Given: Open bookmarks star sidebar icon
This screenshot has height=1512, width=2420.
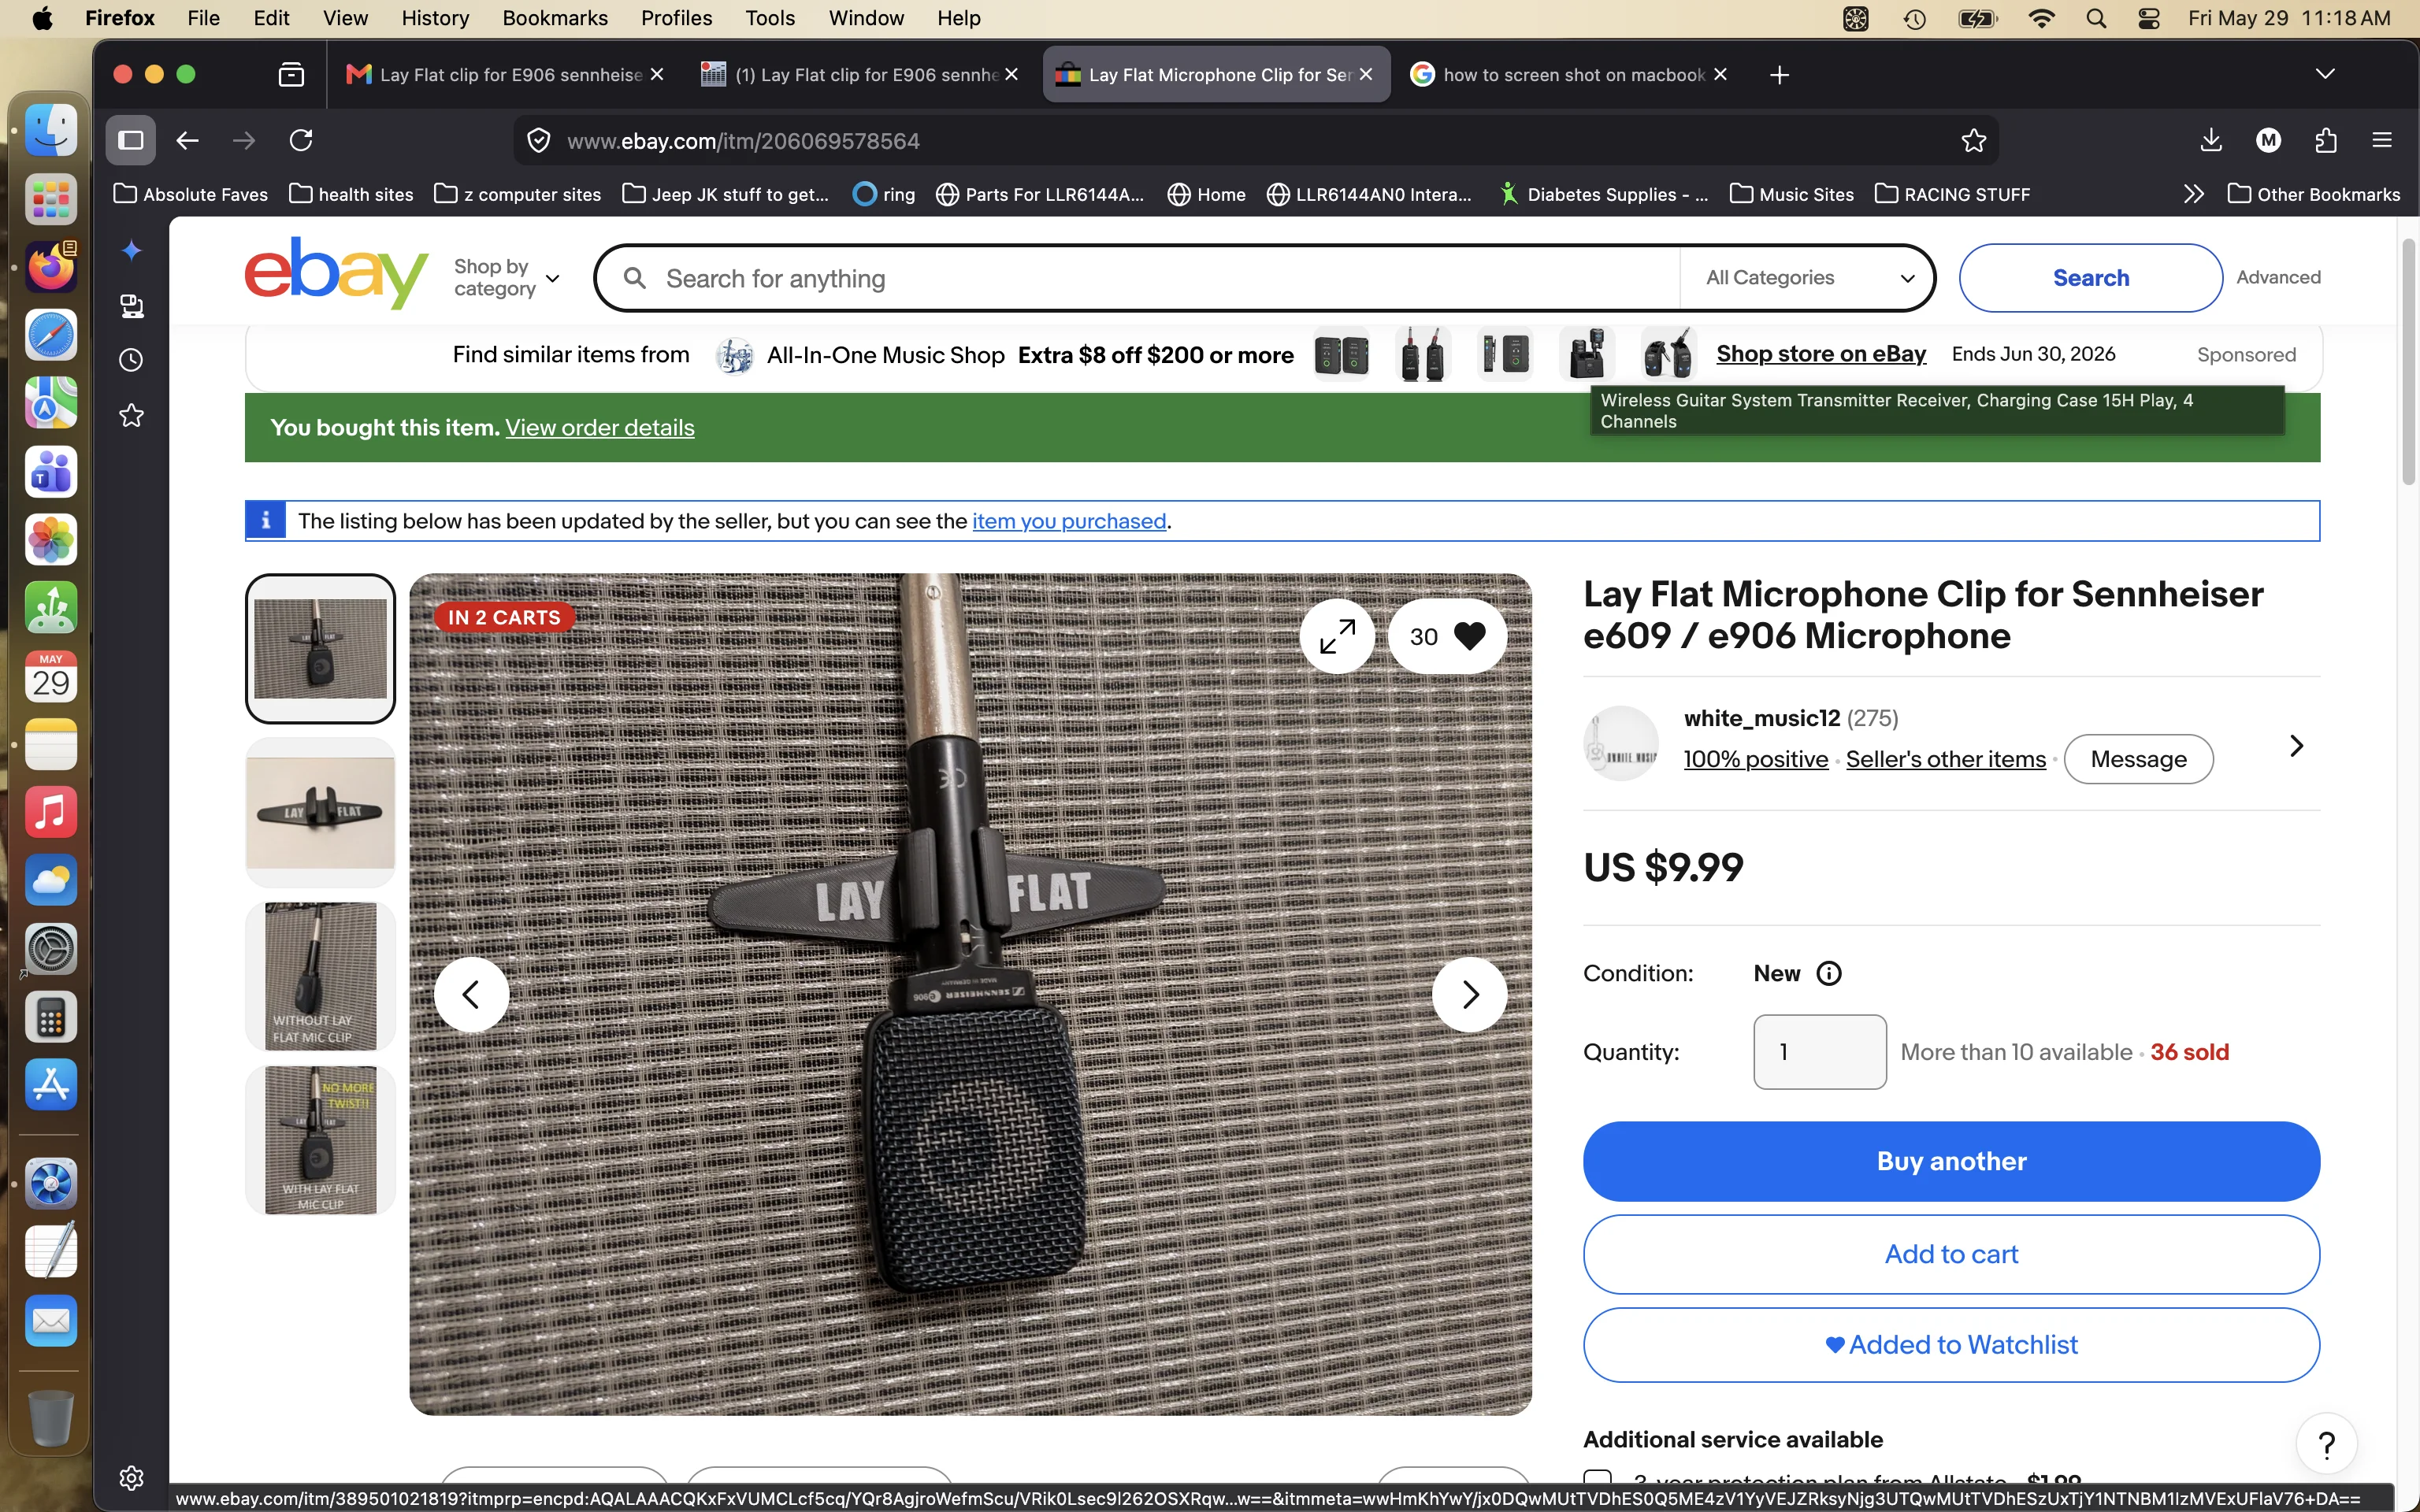Looking at the screenshot, I should tap(131, 415).
